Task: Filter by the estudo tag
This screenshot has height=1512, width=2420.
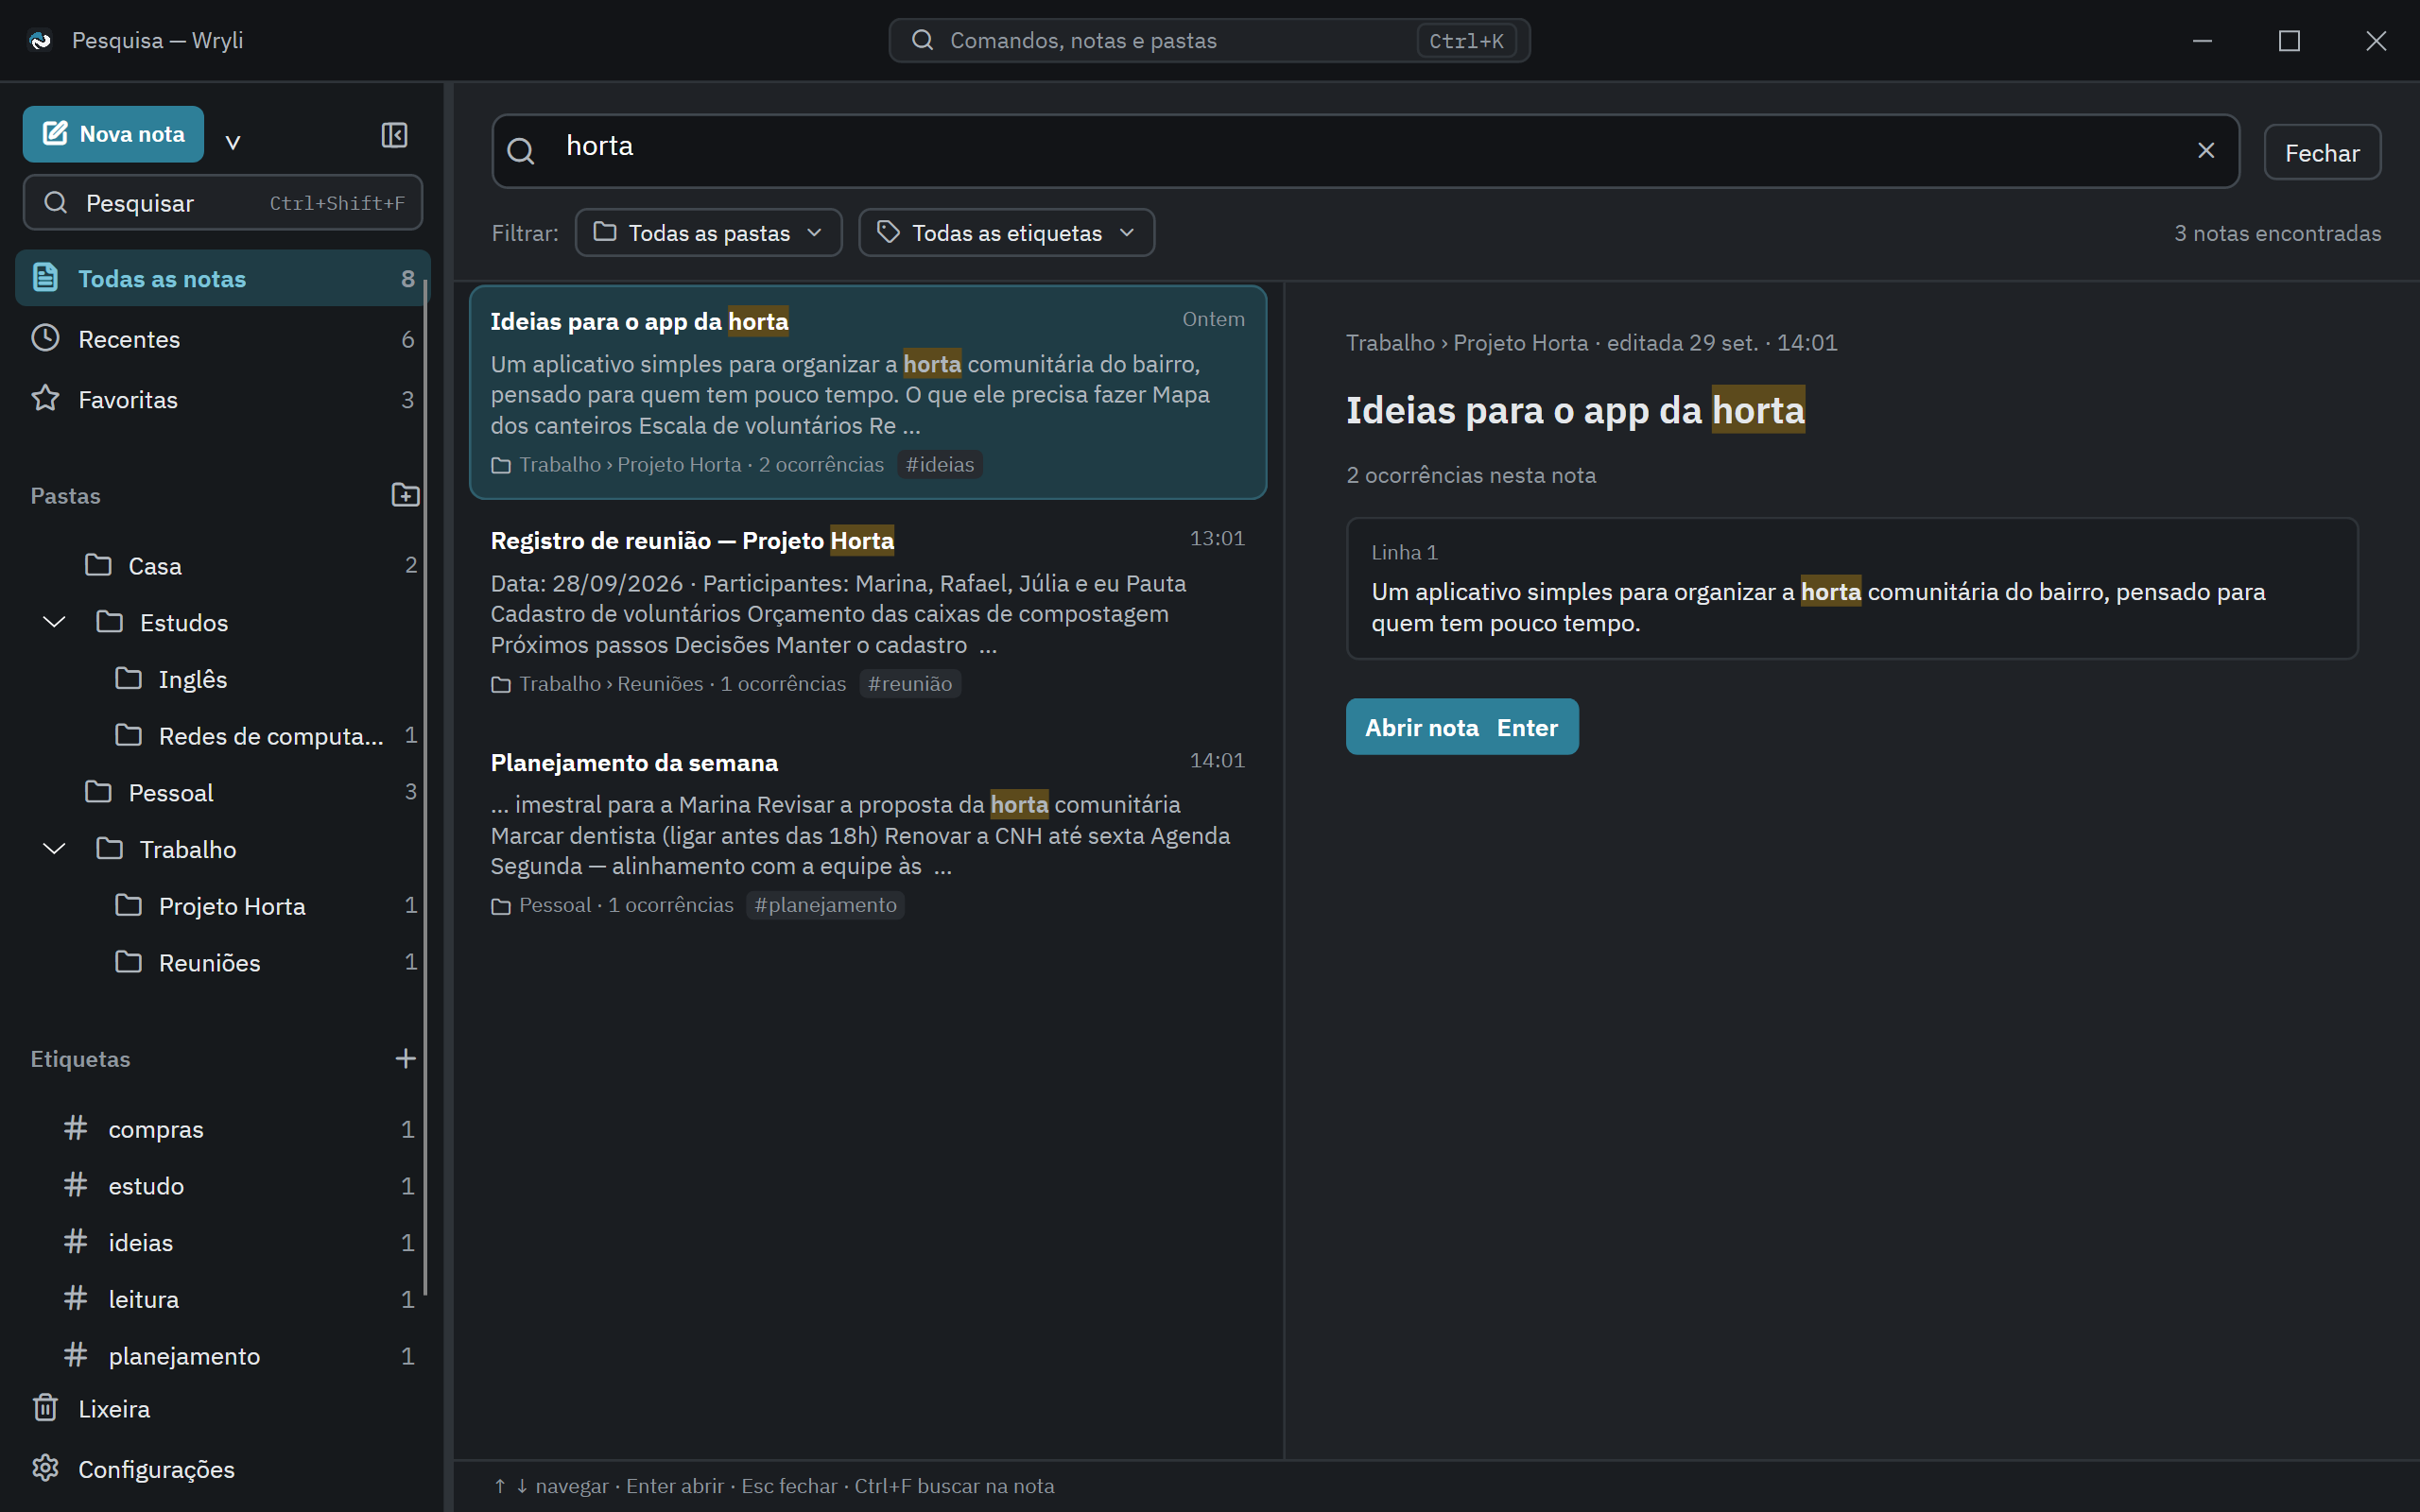Action: (222, 1186)
